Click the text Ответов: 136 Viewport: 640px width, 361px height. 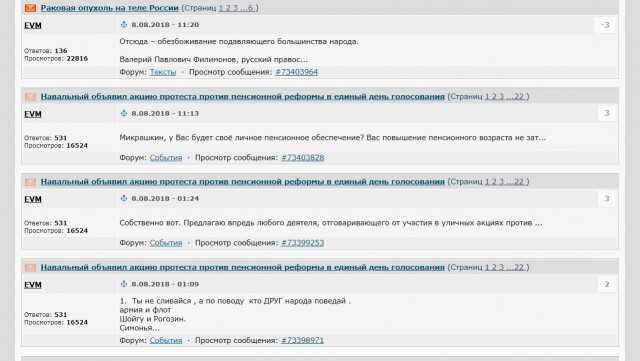point(46,51)
